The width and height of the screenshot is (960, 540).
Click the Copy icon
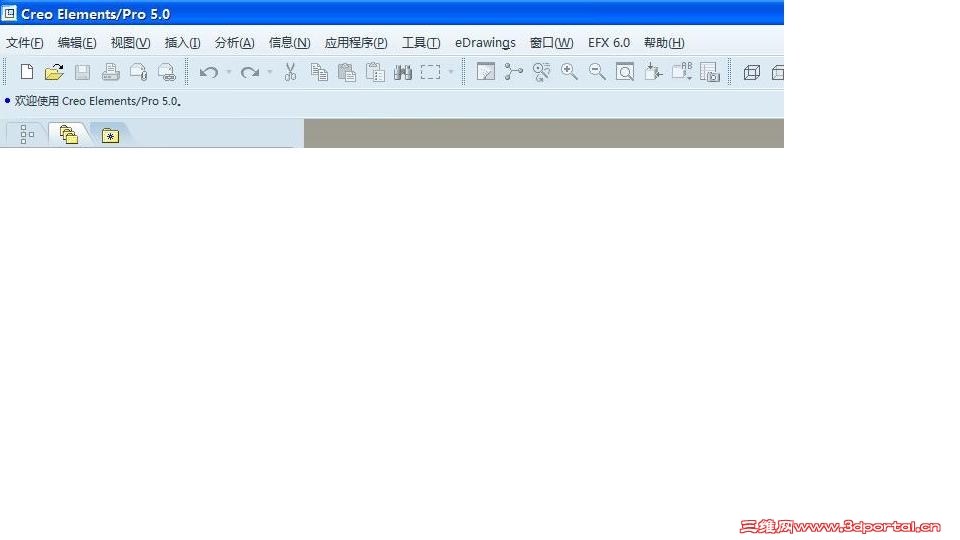pyautogui.click(x=319, y=72)
